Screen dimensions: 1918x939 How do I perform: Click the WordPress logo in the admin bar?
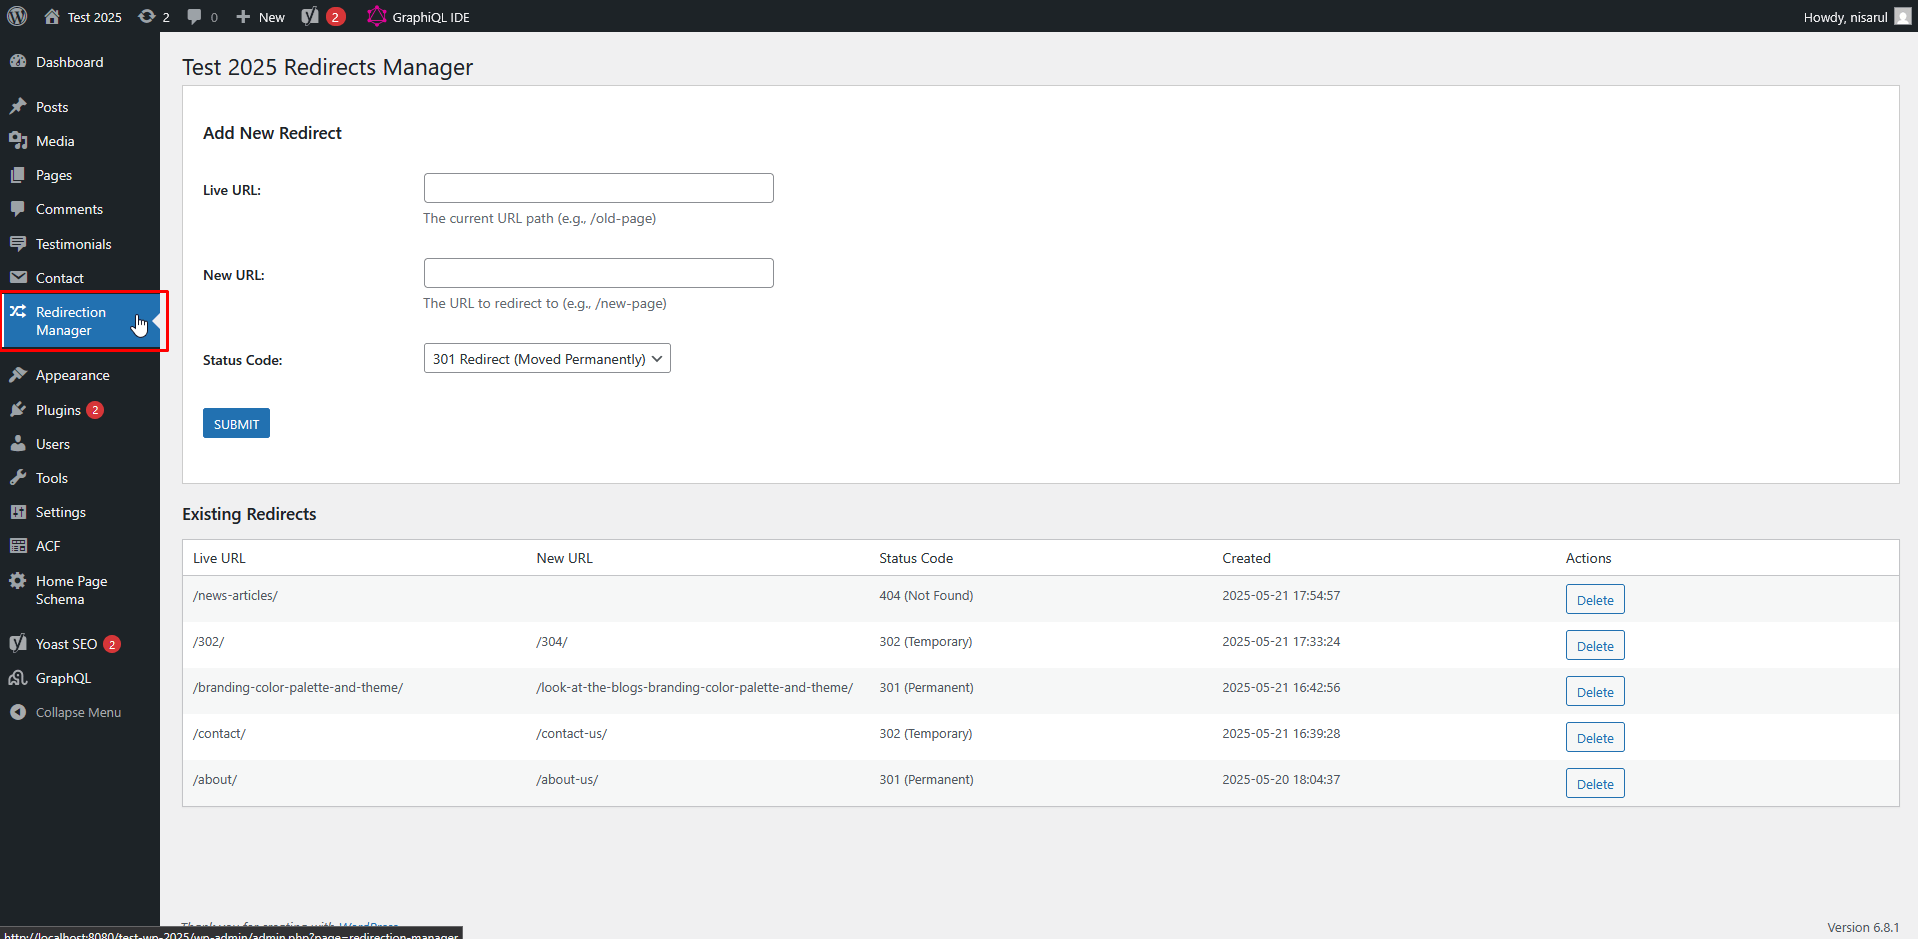click(x=16, y=16)
